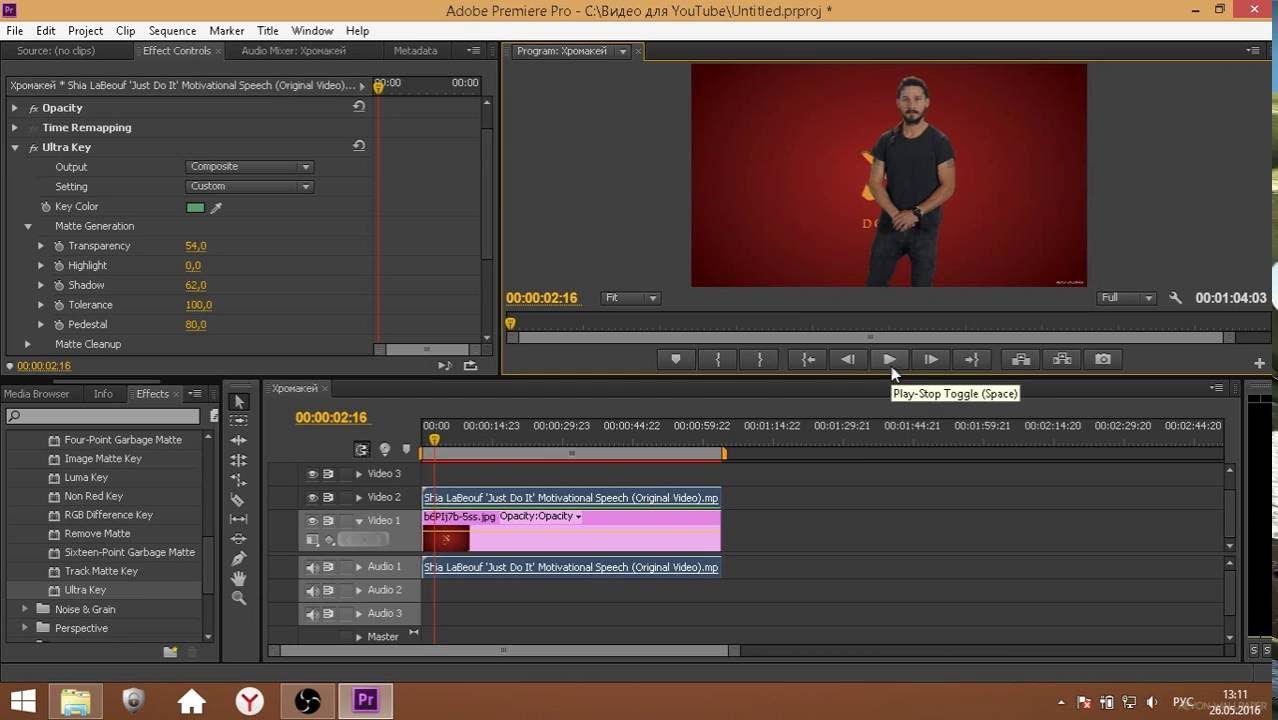Select the Rate Stretch tool
The width and height of the screenshot is (1278, 720).
point(238,480)
